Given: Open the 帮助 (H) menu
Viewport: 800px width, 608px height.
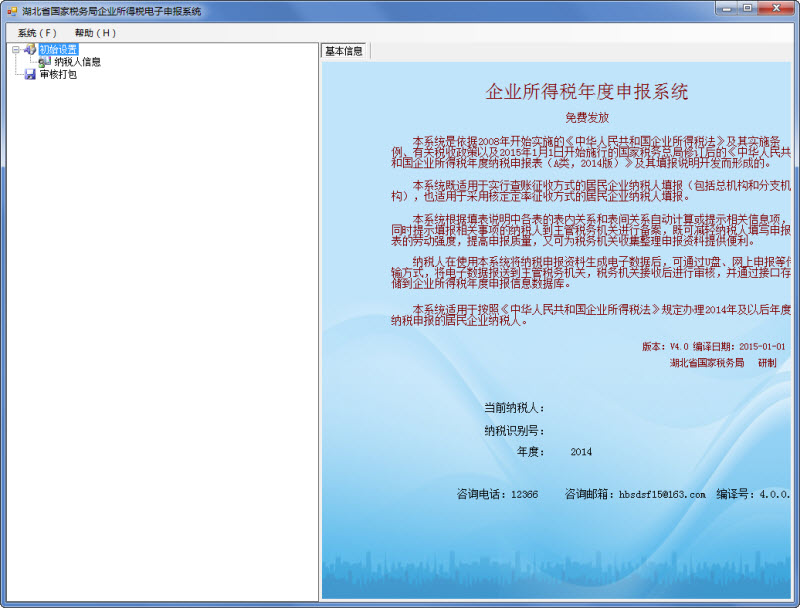Looking at the screenshot, I should (95, 33).
